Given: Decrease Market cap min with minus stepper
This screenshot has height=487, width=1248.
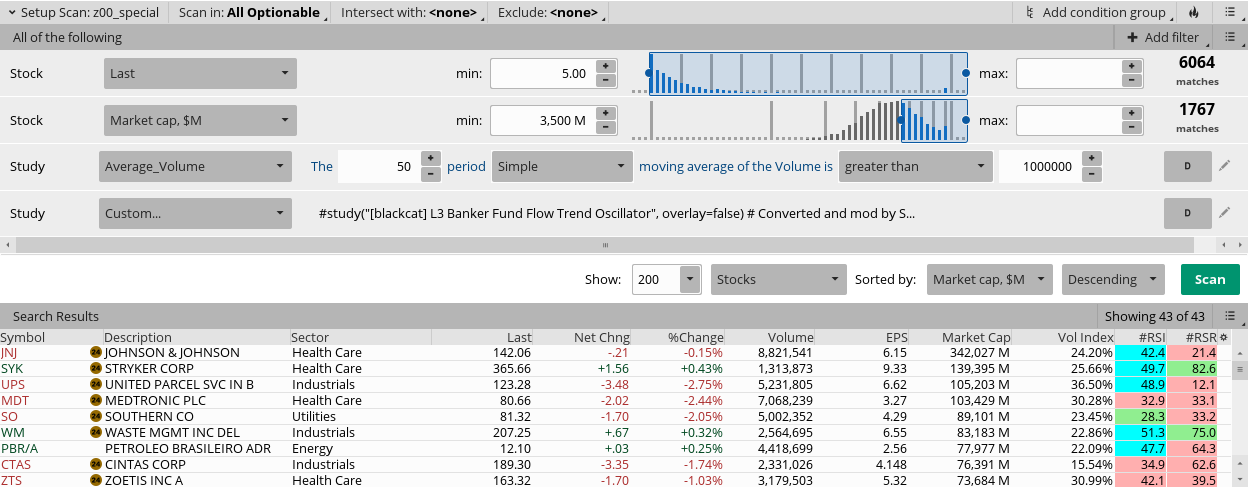Looking at the screenshot, I should coord(605,127).
